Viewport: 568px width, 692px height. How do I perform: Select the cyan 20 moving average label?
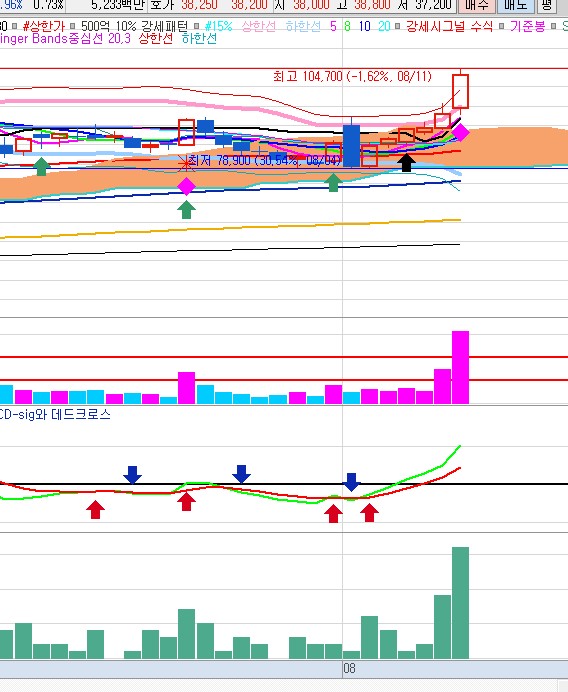(x=384, y=26)
